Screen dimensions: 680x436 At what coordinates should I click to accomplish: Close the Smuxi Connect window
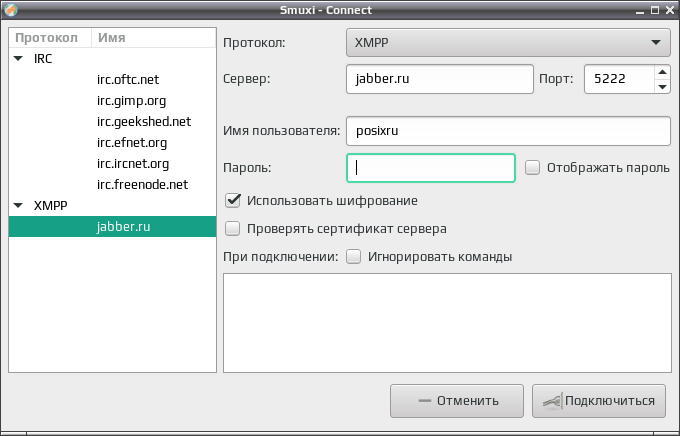[x=670, y=10]
